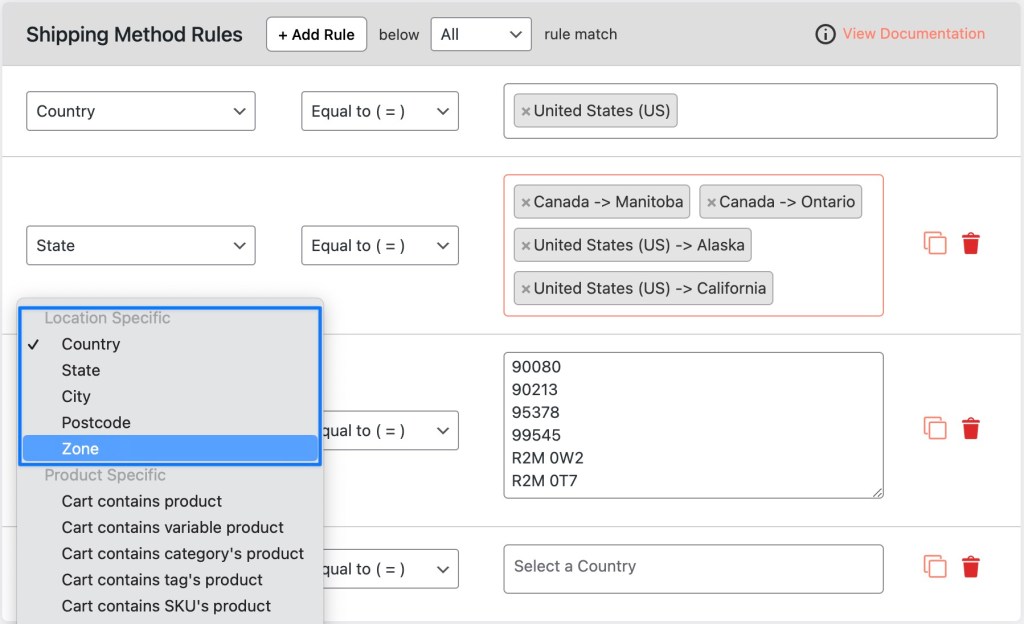Screen dimensions: 1024x624
Task: Open the View Documentation link
Action: click(913, 34)
